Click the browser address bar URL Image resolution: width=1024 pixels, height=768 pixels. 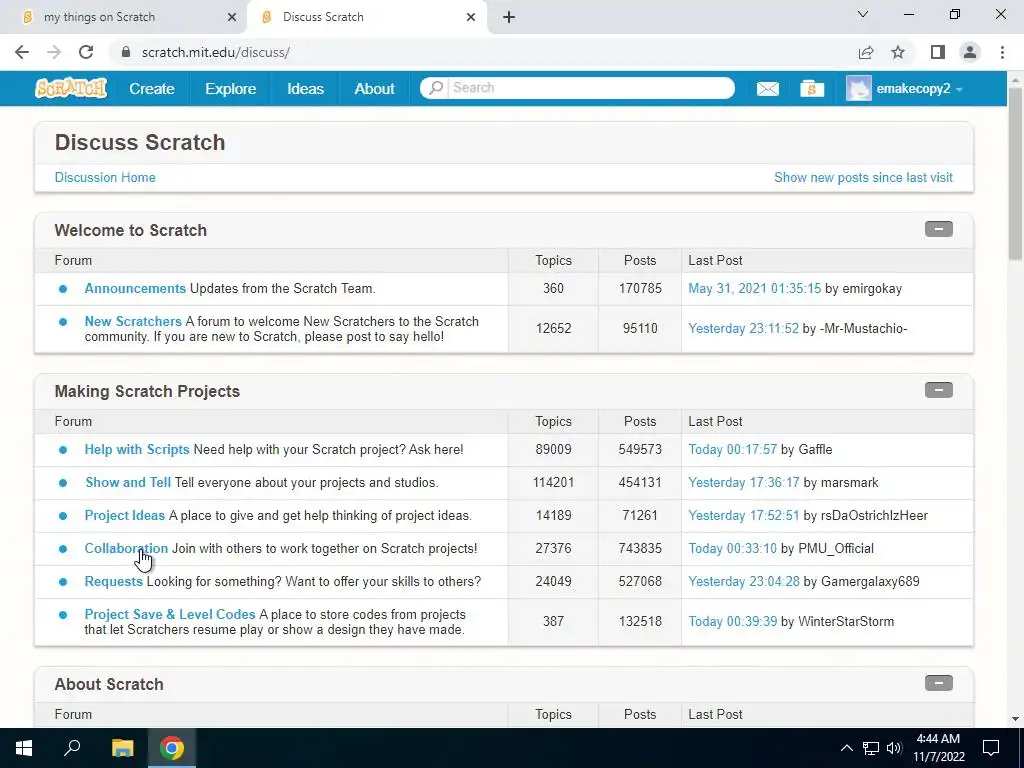pyautogui.click(x=216, y=52)
